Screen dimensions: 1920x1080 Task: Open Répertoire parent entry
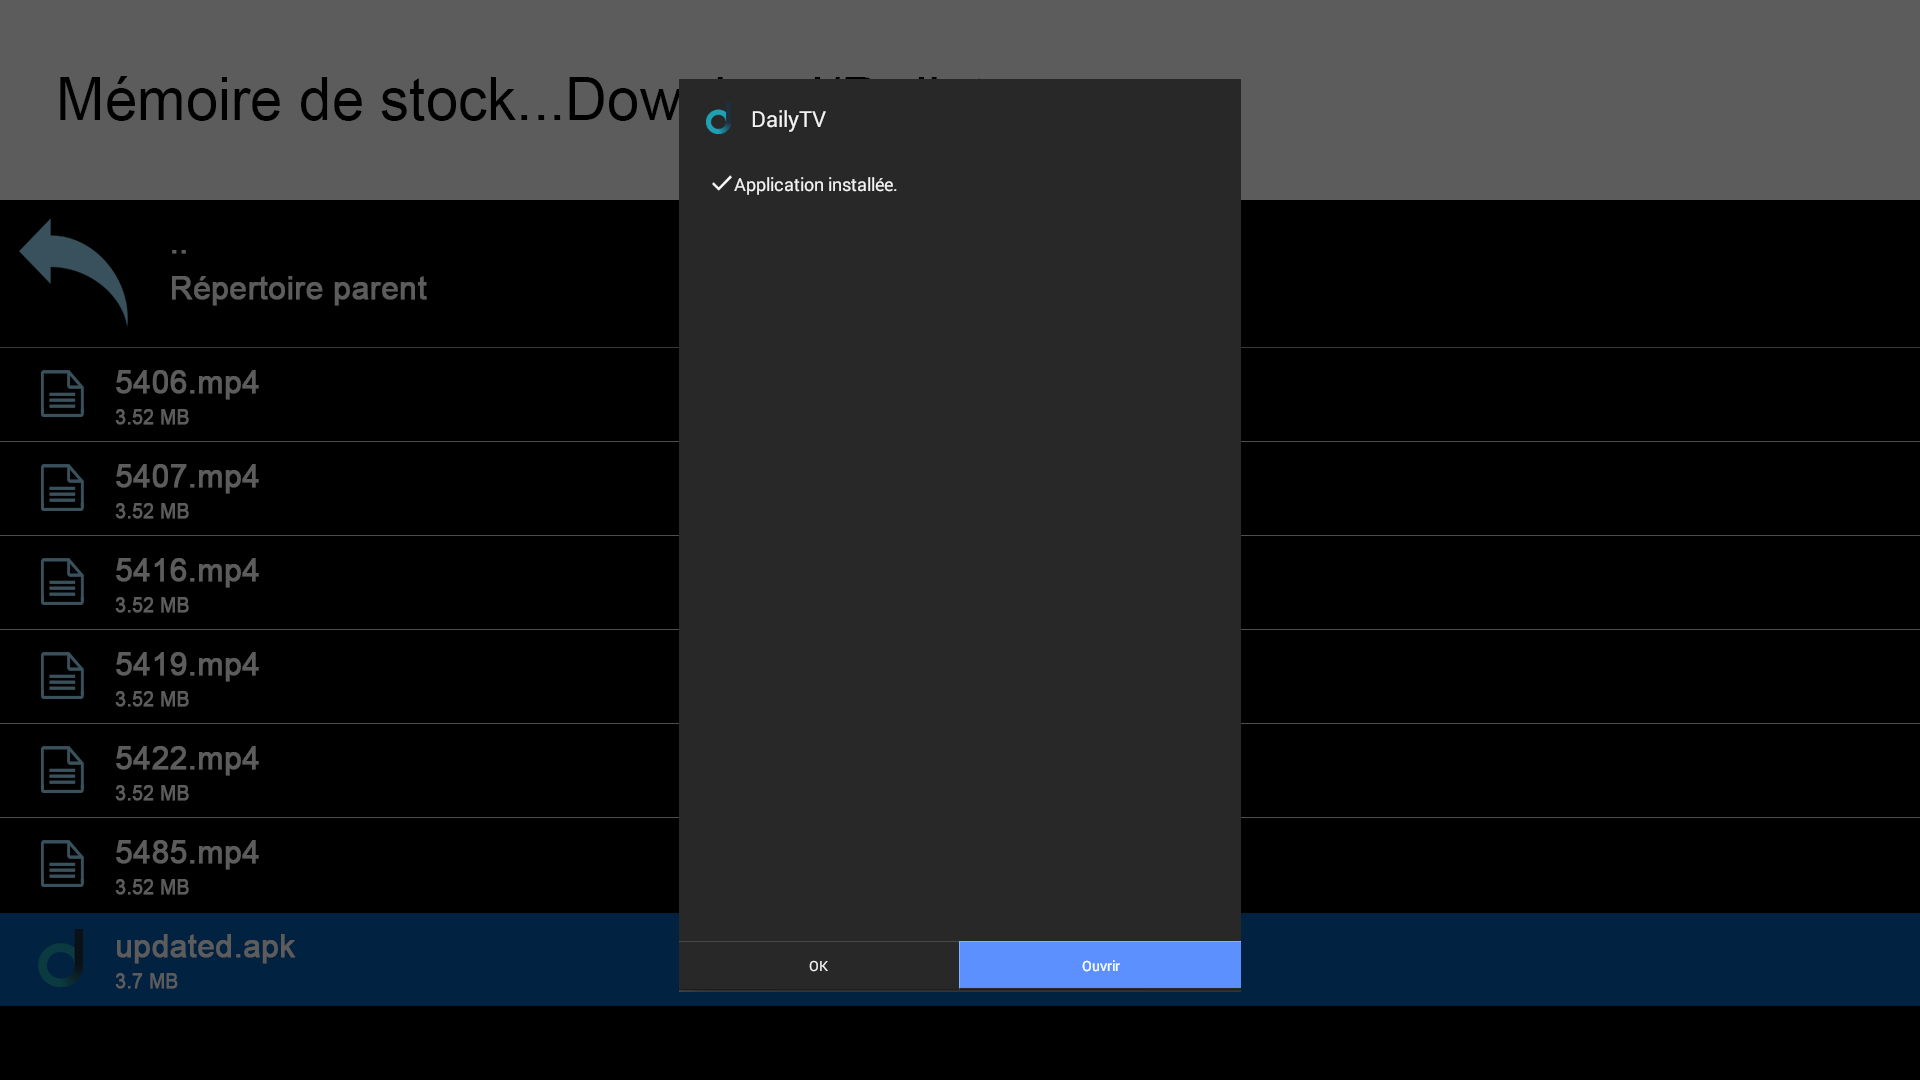(x=298, y=289)
